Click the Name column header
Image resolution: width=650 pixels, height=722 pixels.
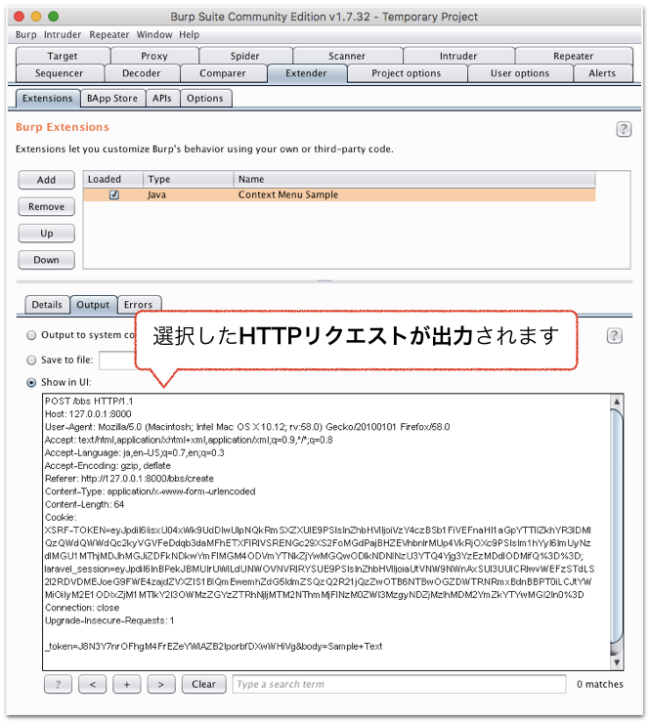pos(414,179)
